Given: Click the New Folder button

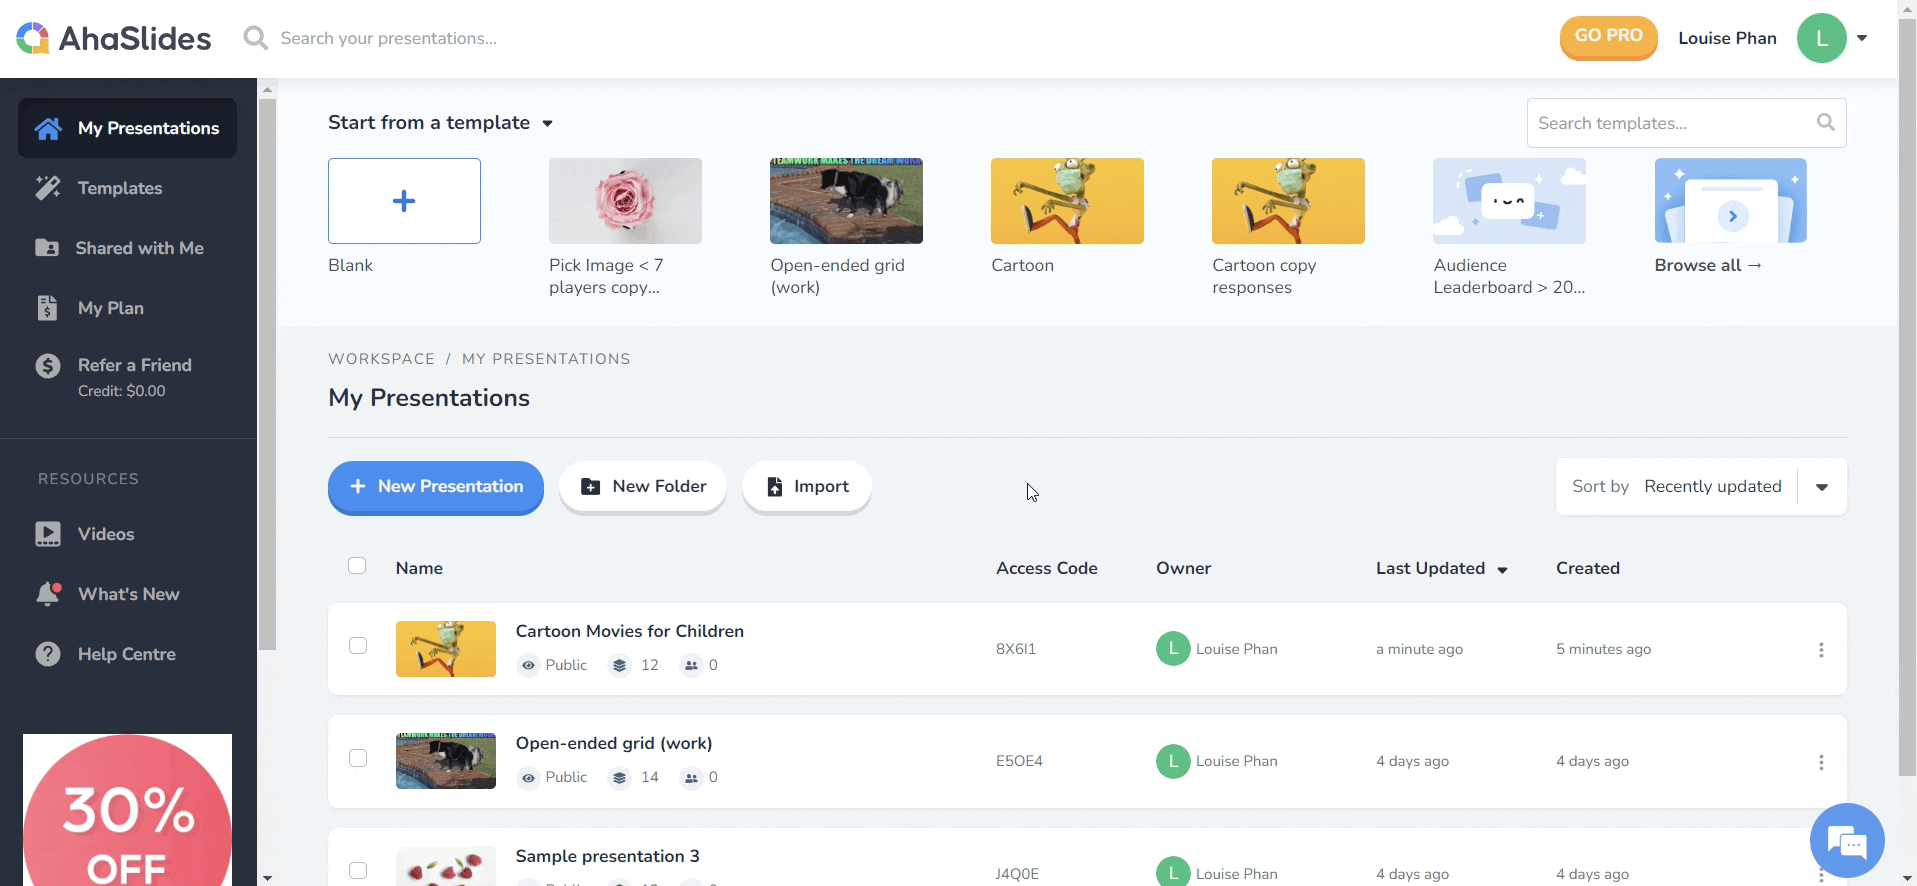Looking at the screenshot, I should (643, 487).
